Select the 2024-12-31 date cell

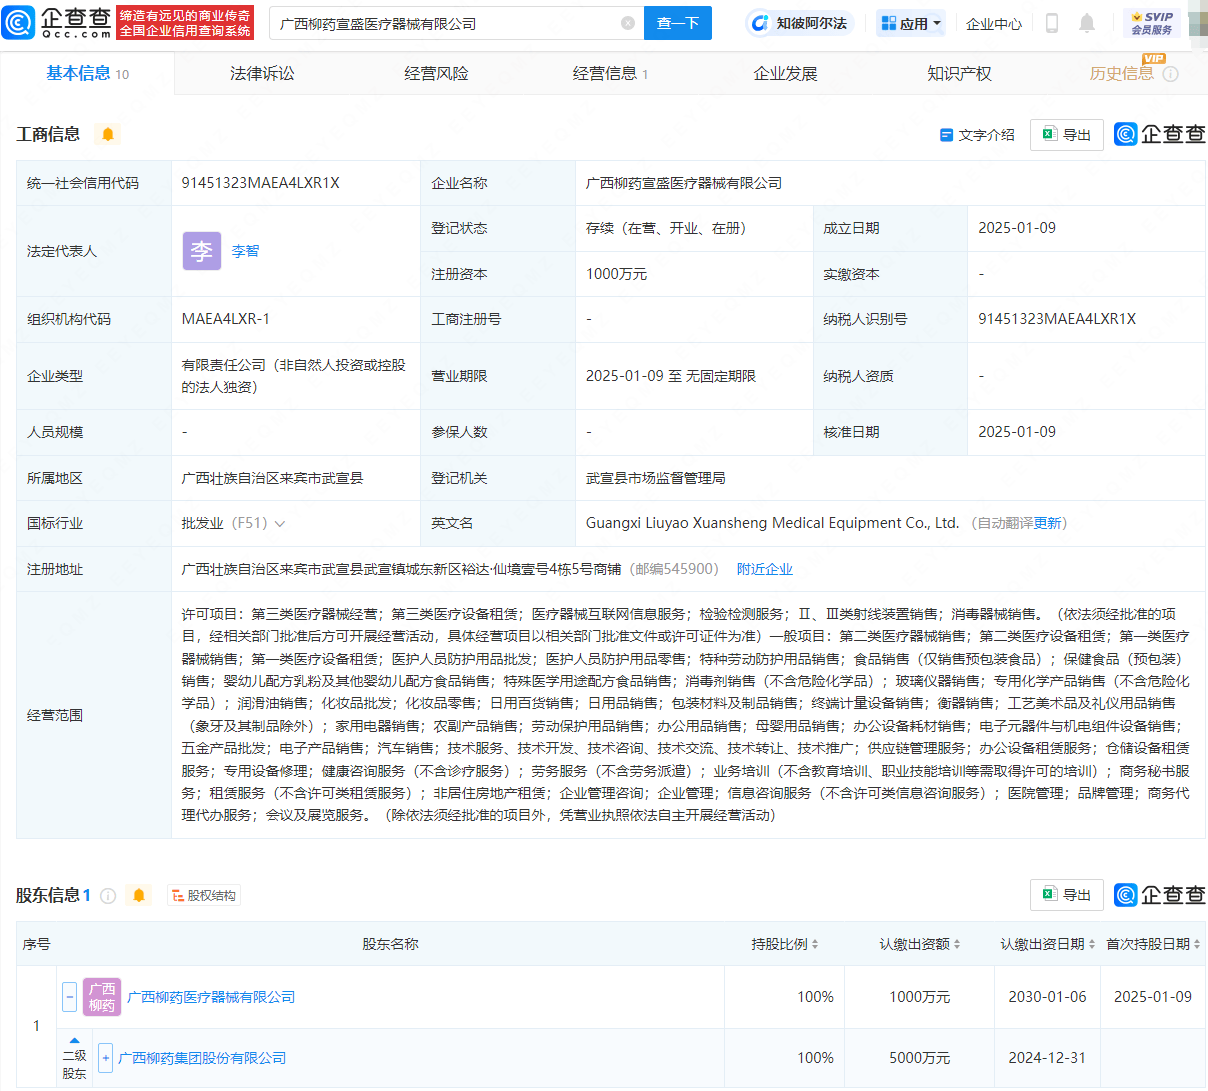[x=1047, y=1058]
